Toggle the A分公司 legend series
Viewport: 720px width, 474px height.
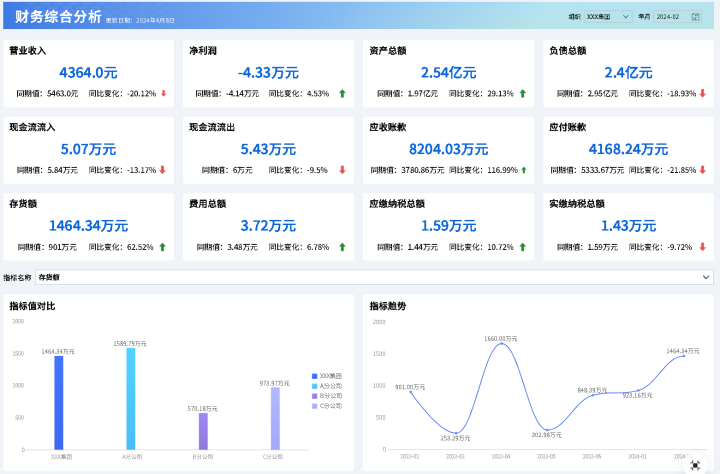coord(327,385)
